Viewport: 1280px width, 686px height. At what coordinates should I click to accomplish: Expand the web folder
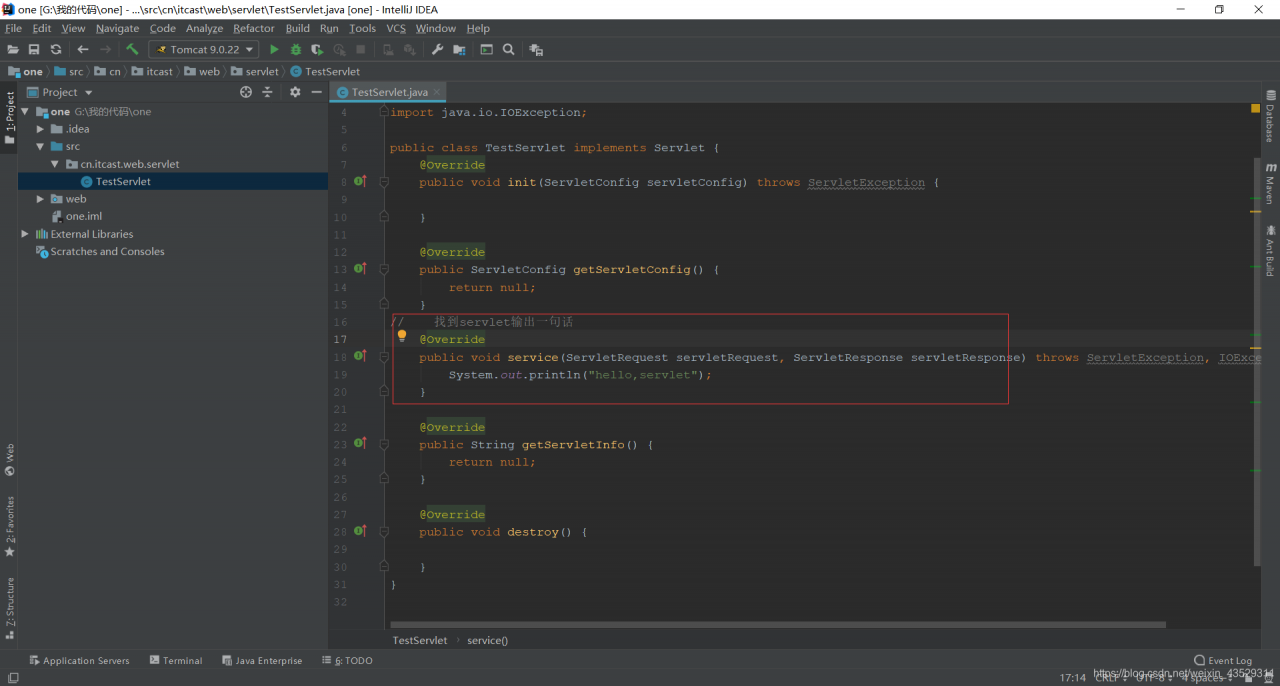click(x=40, y=199)
